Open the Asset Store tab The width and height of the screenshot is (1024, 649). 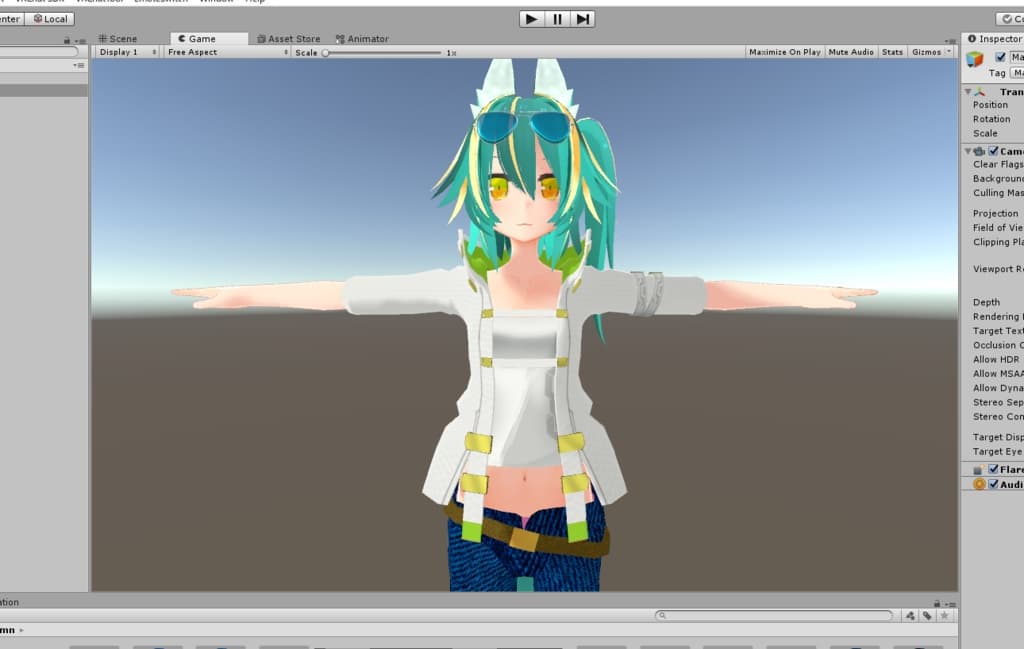click(289, 39)
